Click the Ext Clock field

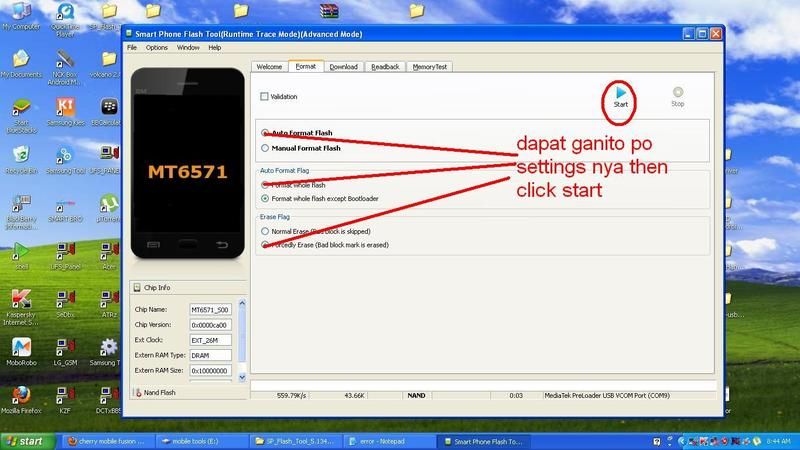tap(210, 340)
